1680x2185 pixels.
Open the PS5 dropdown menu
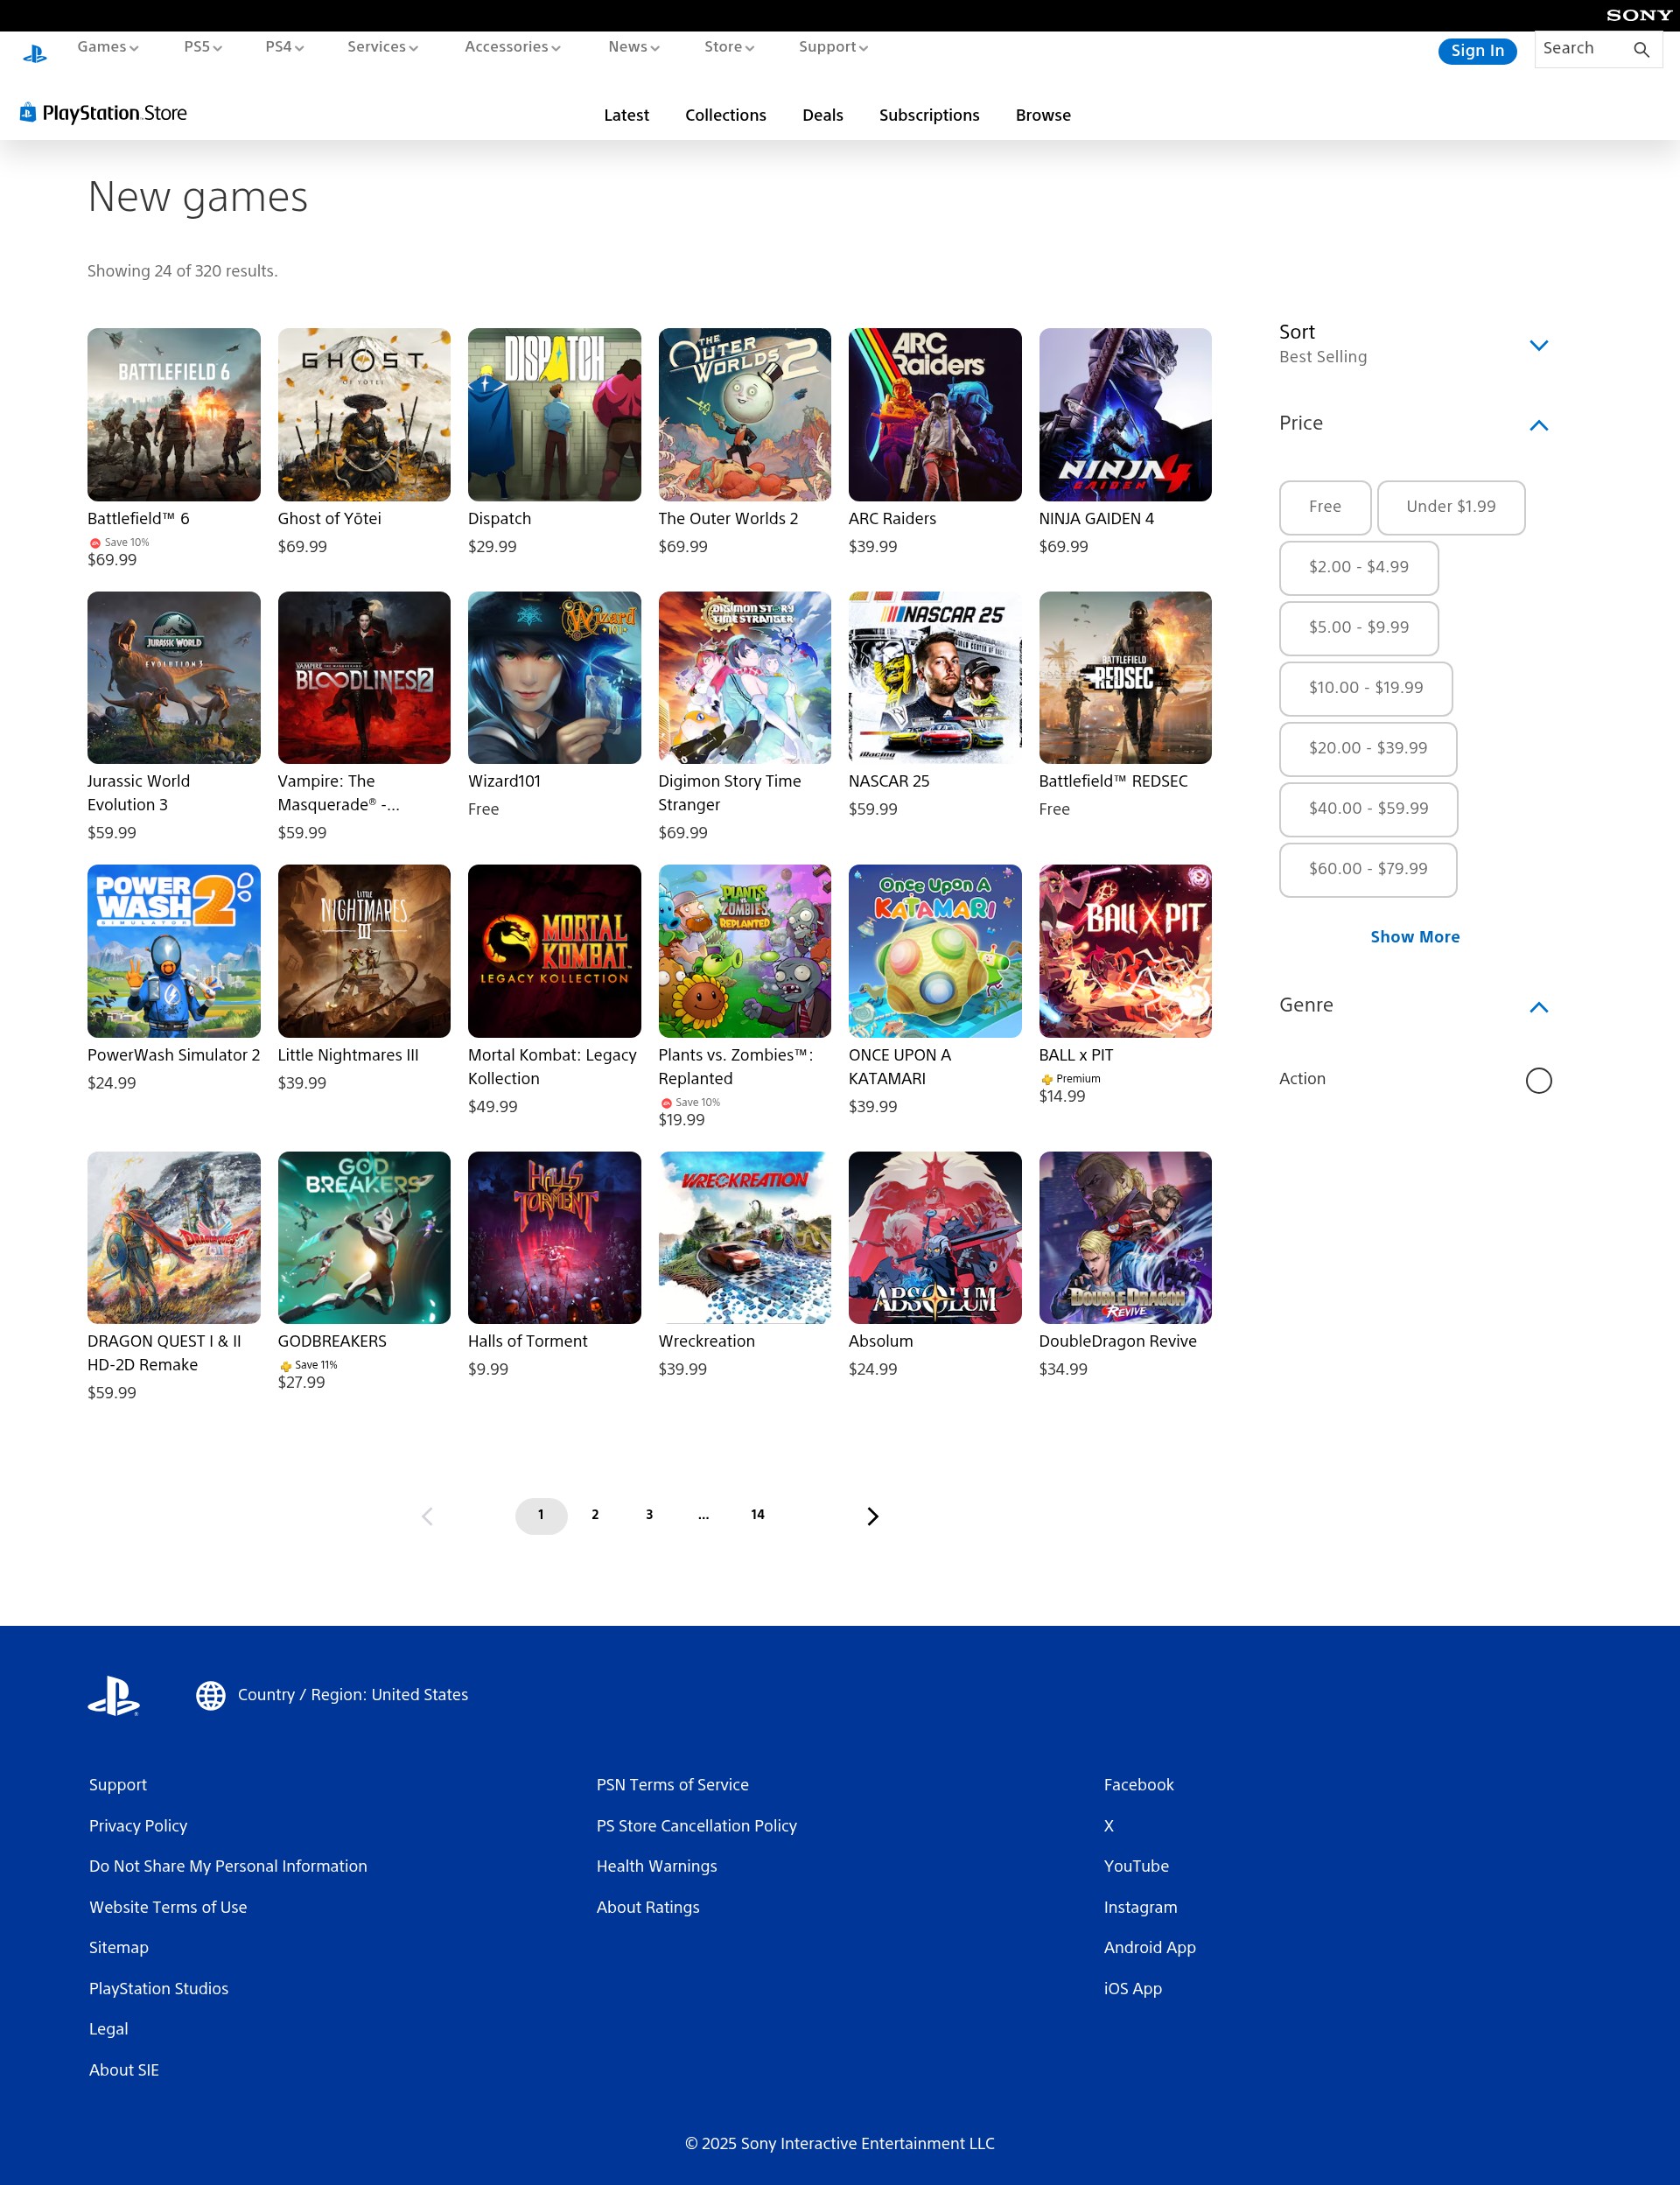(203, 47)
